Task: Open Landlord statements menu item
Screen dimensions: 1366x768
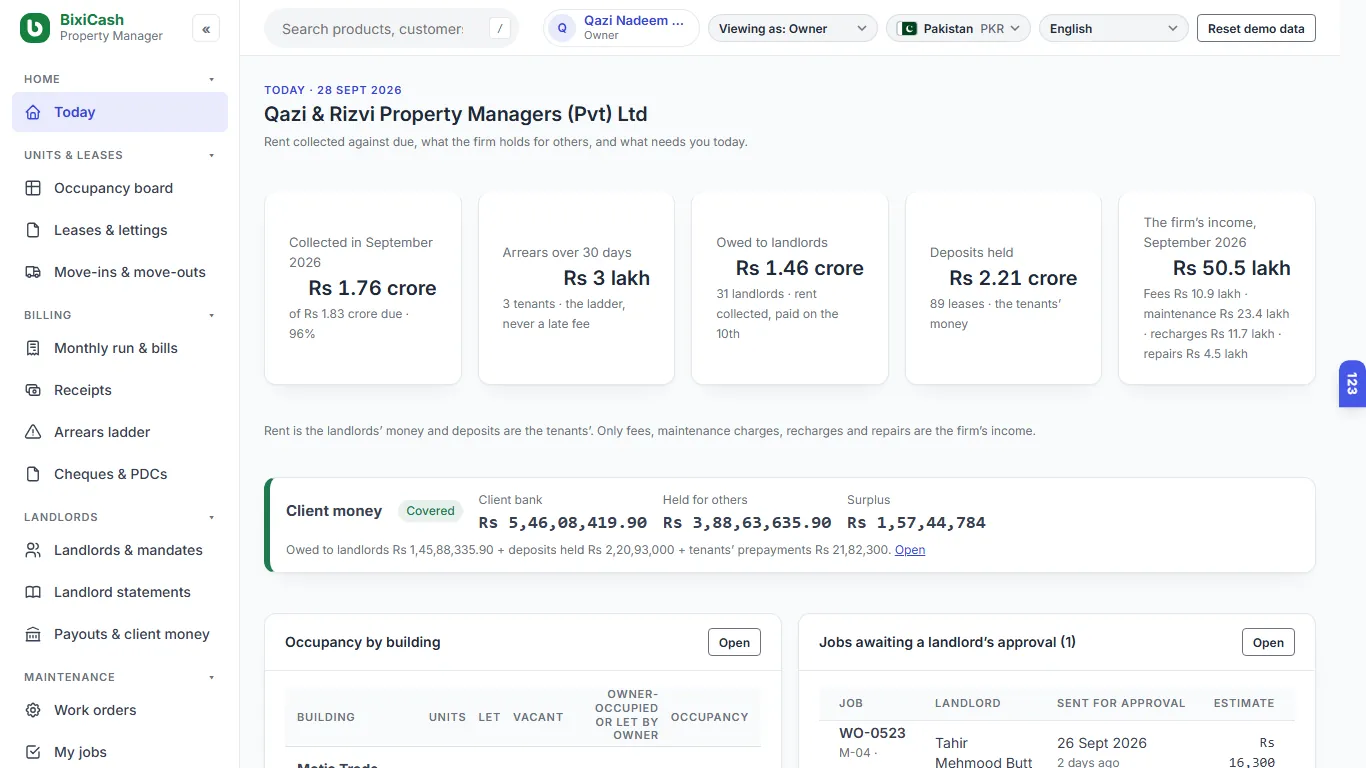Action: coord(120,592)
